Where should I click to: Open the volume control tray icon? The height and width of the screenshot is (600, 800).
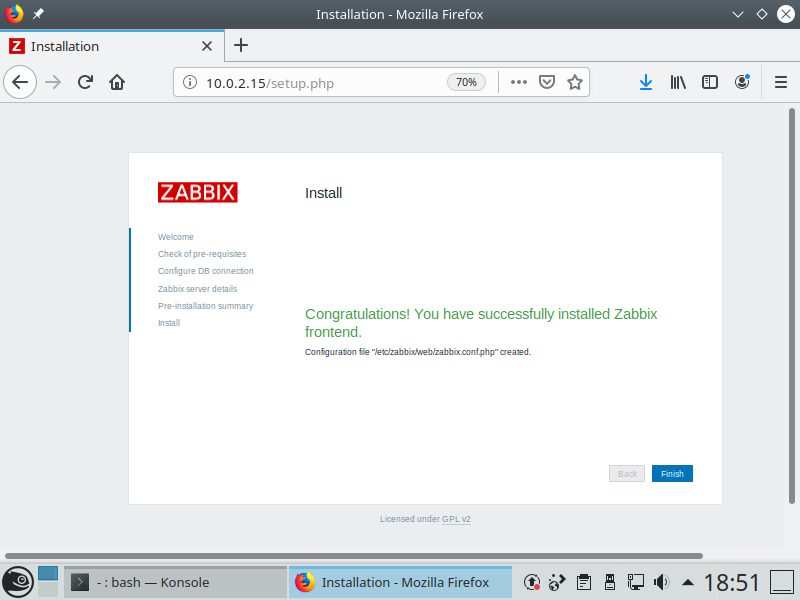tap(661, 582)
